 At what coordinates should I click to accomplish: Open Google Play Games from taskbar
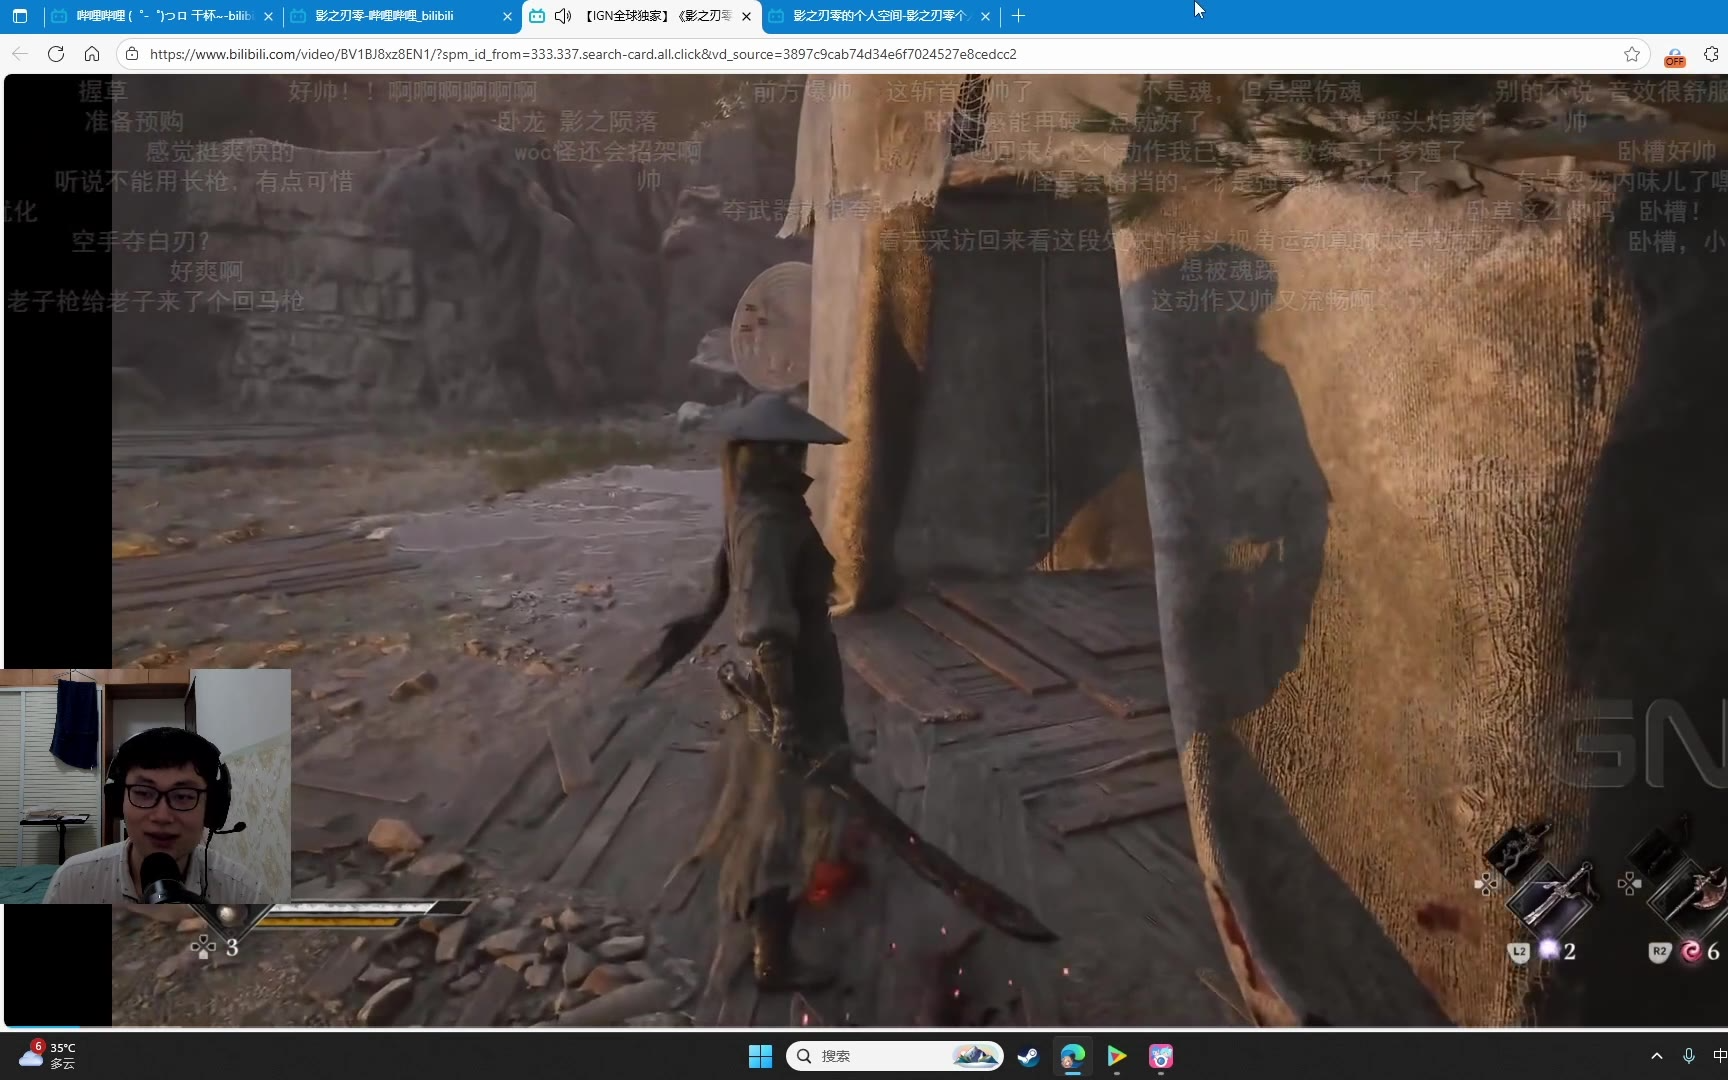(x=1116, y=1056)
